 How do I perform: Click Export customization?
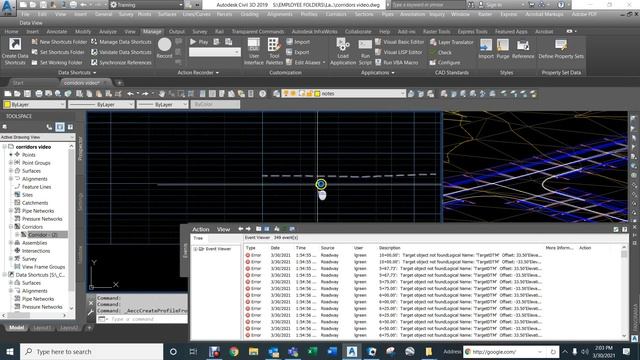coord(298,52)
